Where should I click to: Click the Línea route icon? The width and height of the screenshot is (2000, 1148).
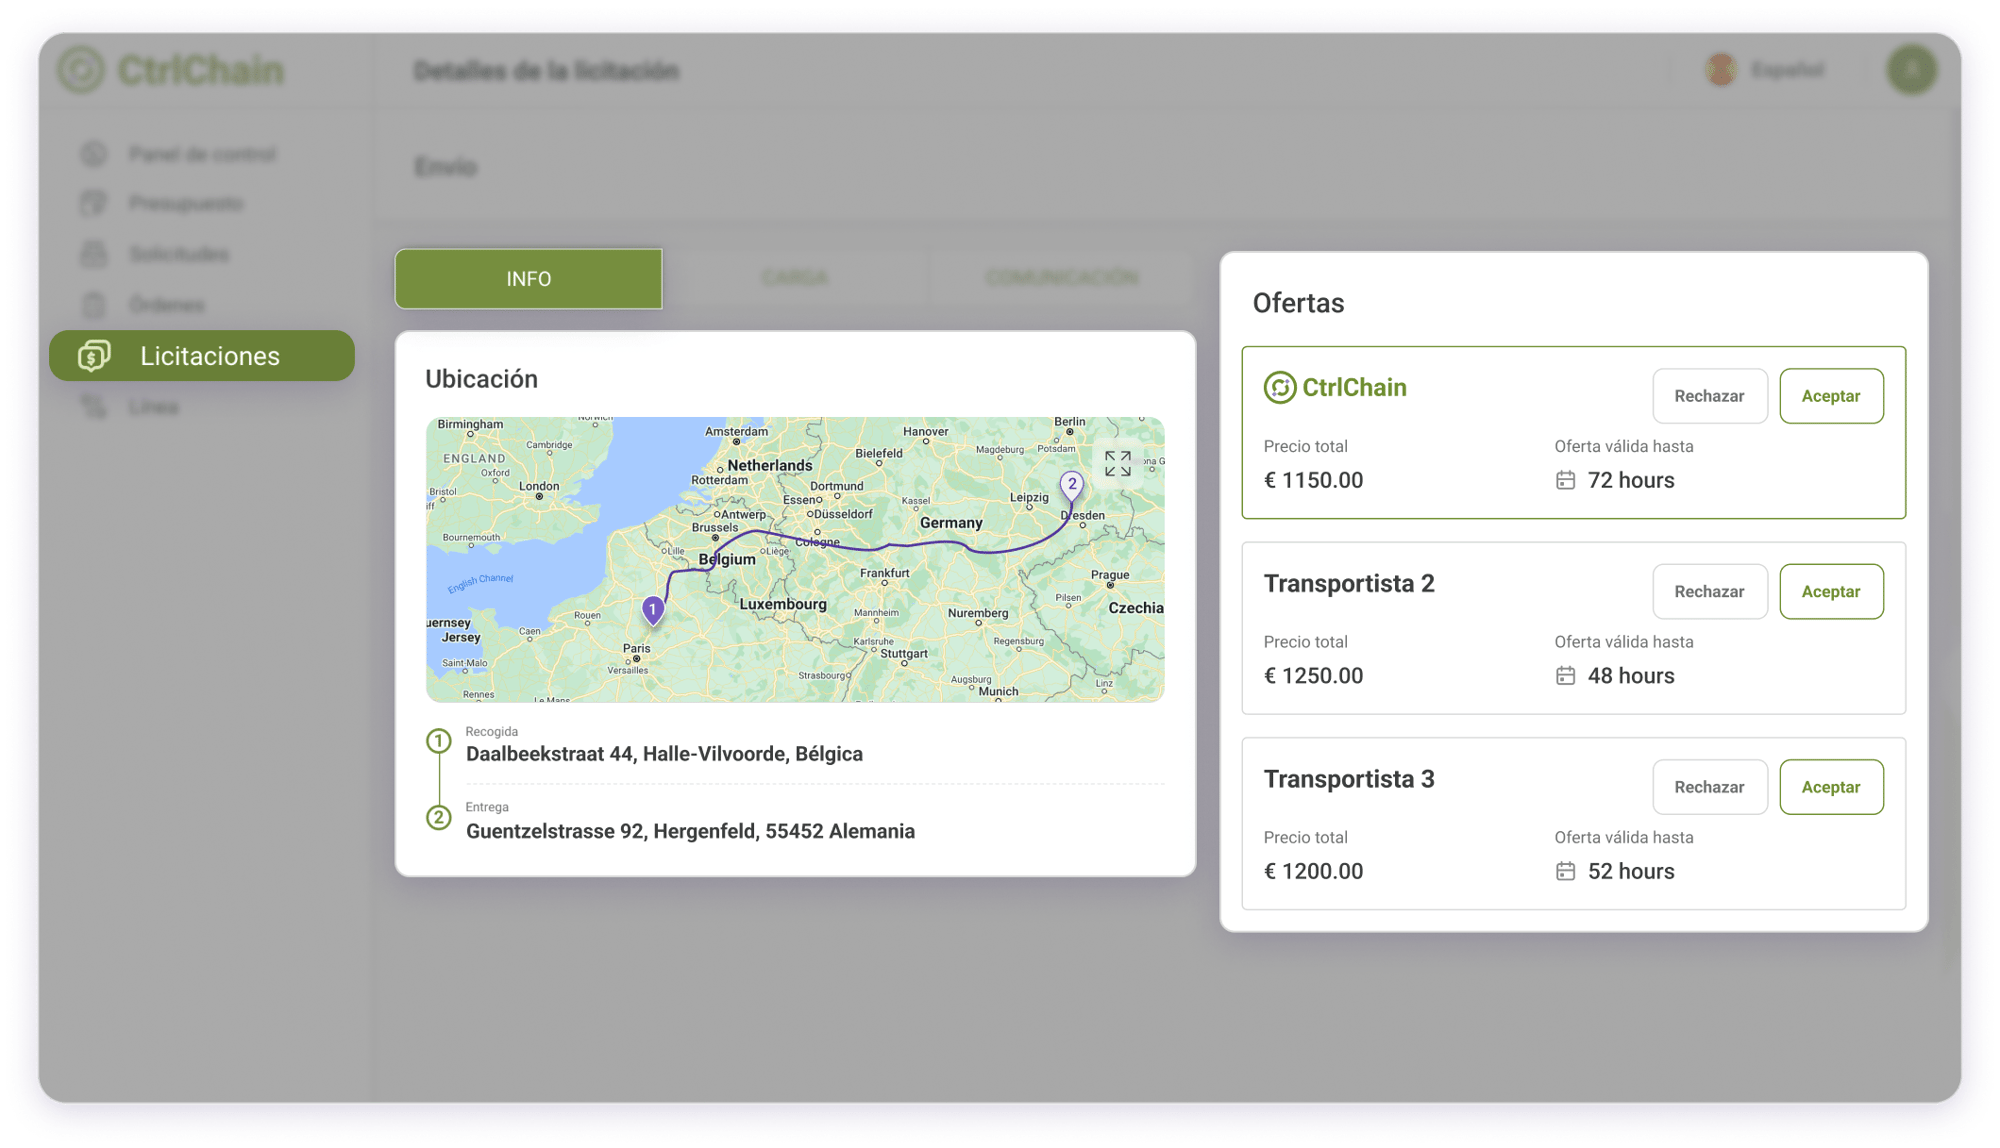pyautogui.click(x=93, y=407)
